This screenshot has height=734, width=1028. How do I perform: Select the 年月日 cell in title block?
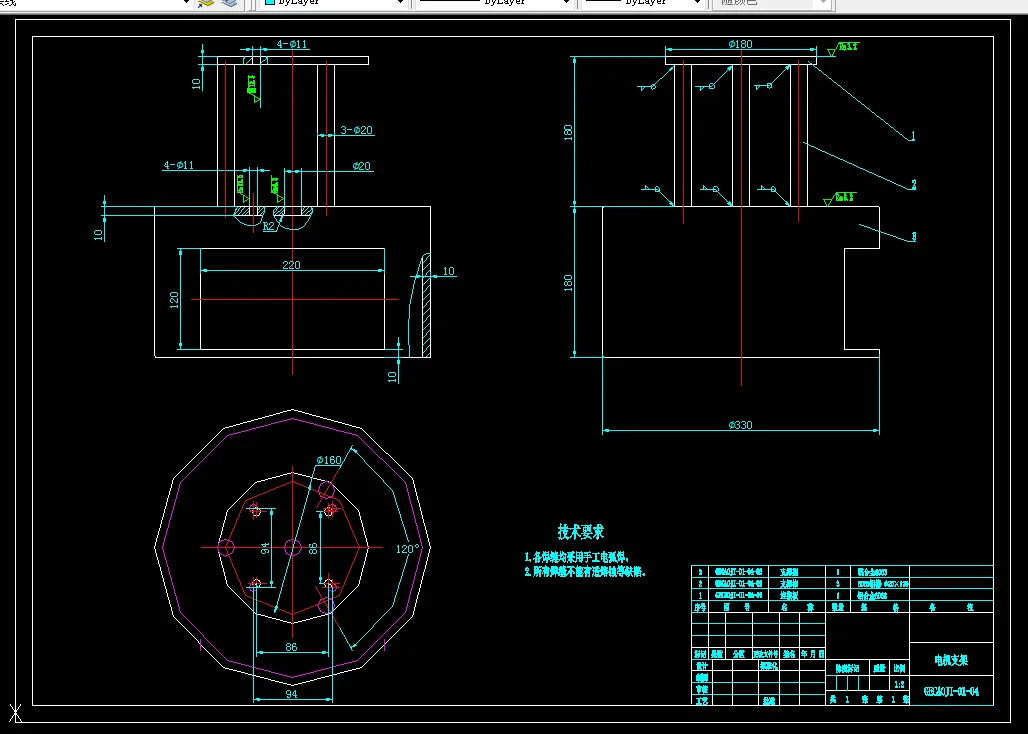pyautogui.click(x=812, y=654)
